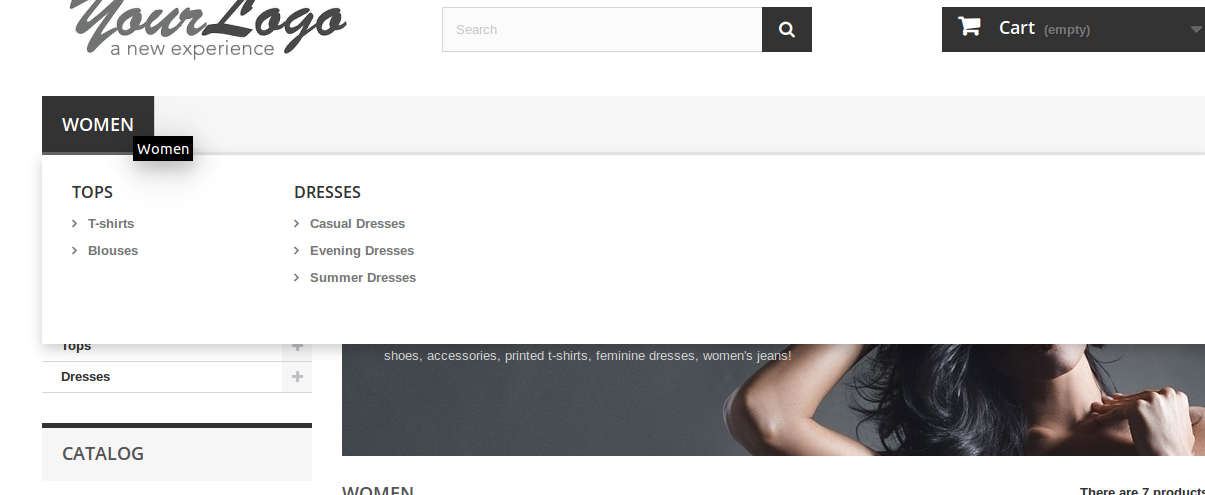Click inside the Search input field
Image resolution: width=1205 pixels, height=495 pixels.
[602, 29]
